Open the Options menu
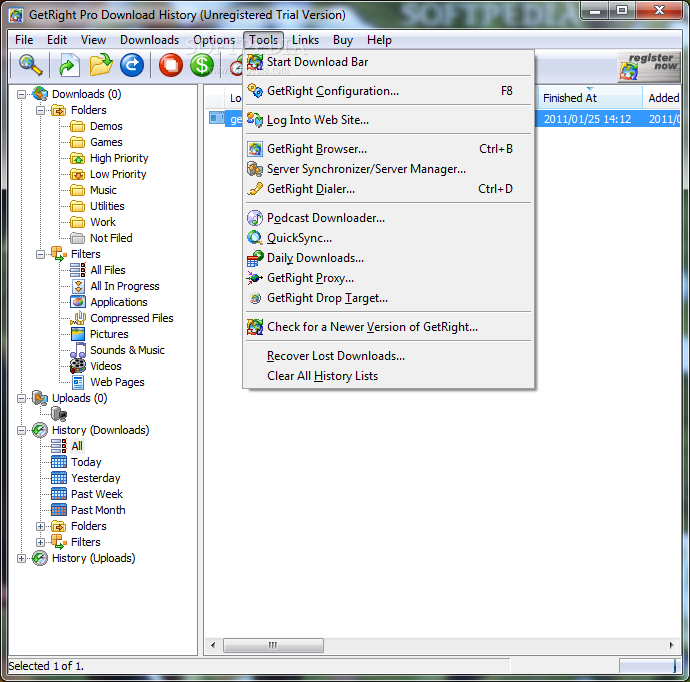 (x=214, y=40)
